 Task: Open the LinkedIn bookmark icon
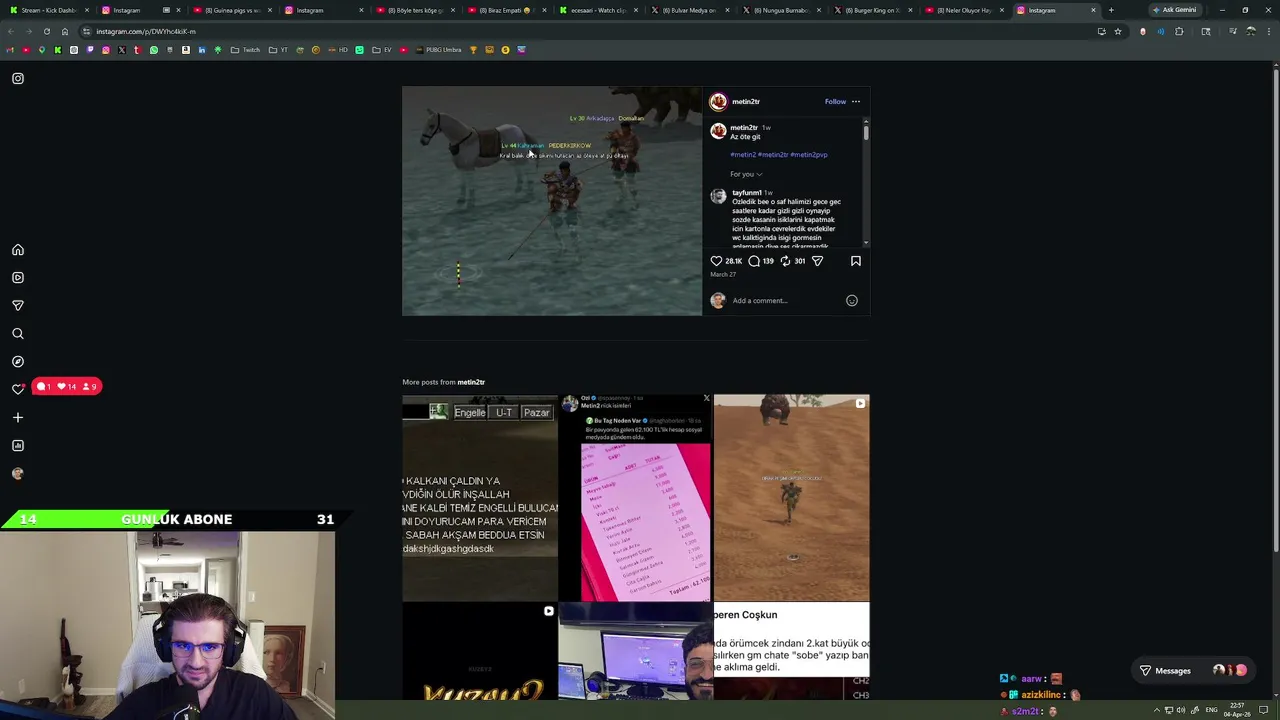(201, 50)
